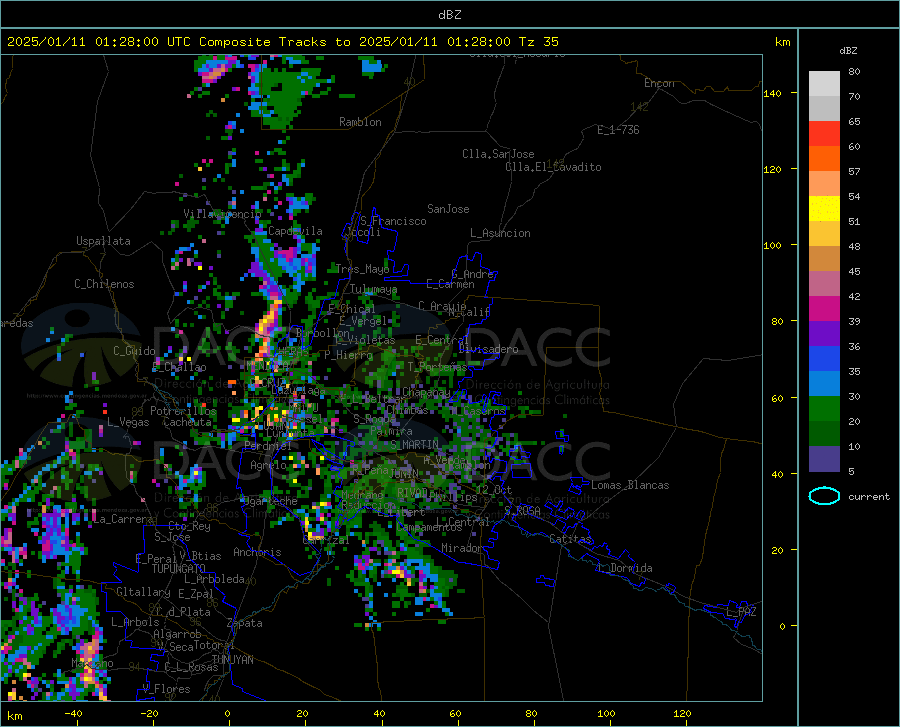
Task: Click the Gltallary map label
Action: (143, 592)
